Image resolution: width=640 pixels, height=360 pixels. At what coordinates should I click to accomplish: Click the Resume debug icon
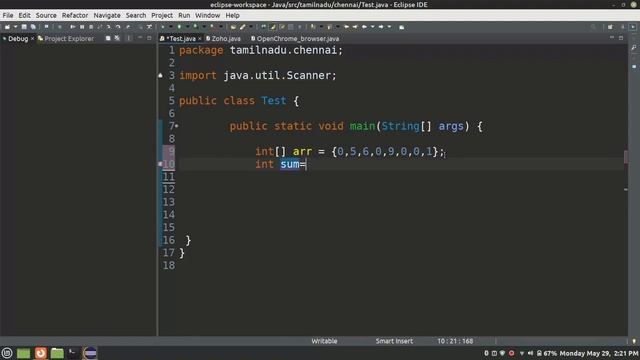(x=73, y=27)
